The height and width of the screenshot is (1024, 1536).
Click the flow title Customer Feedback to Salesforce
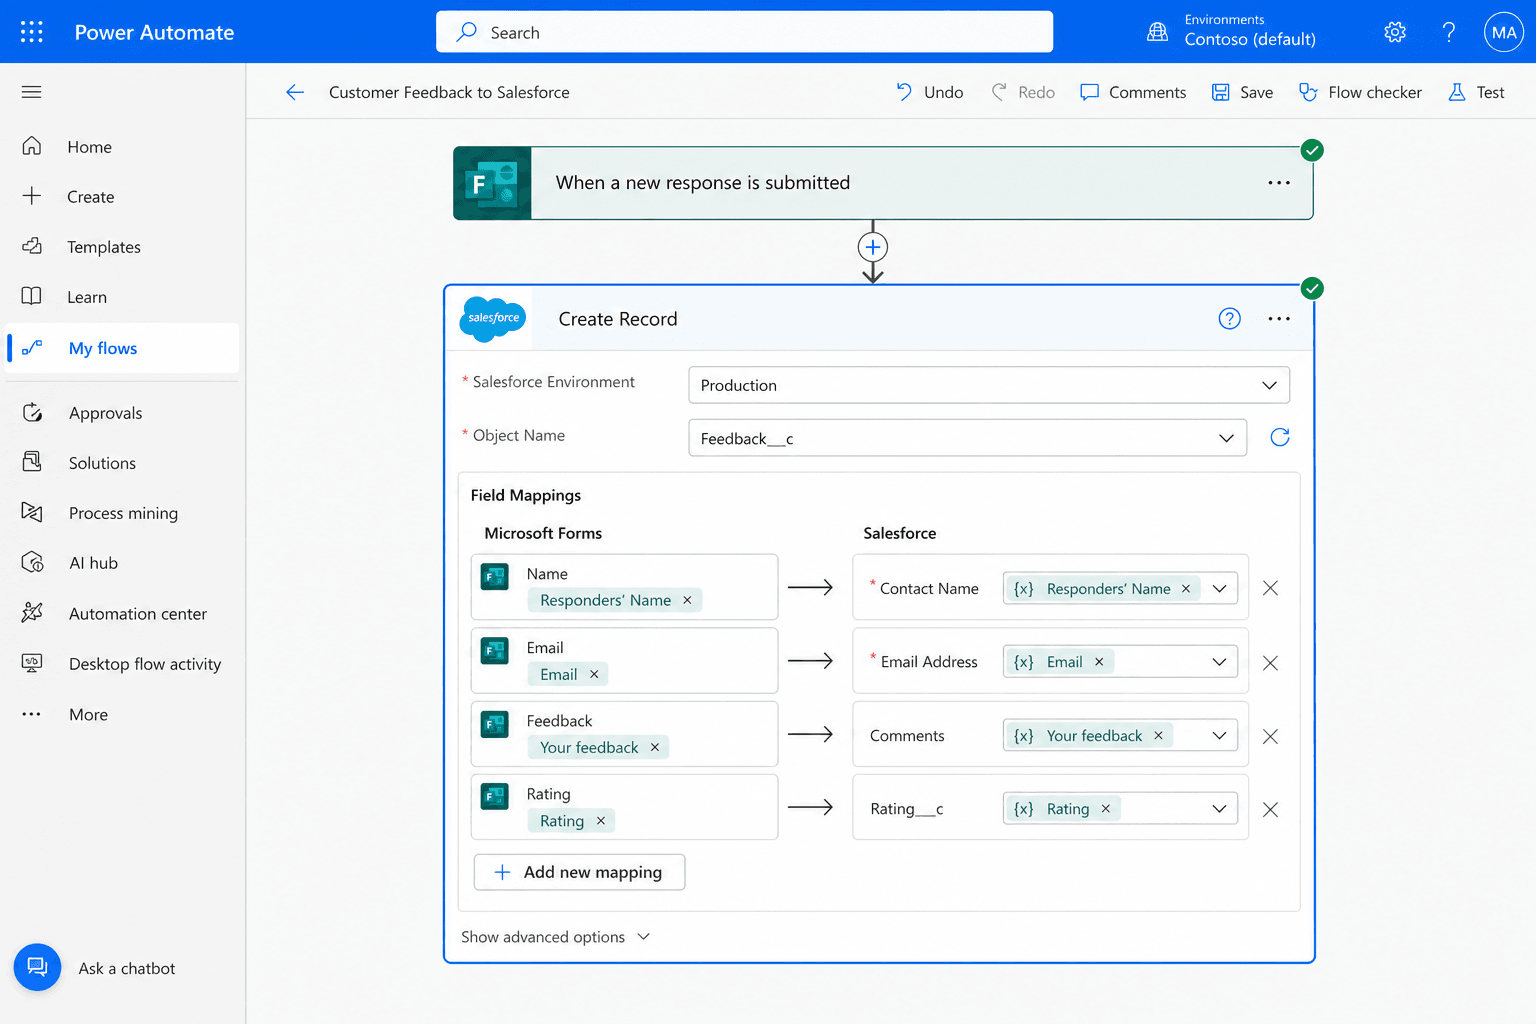(x=449, y=92)
